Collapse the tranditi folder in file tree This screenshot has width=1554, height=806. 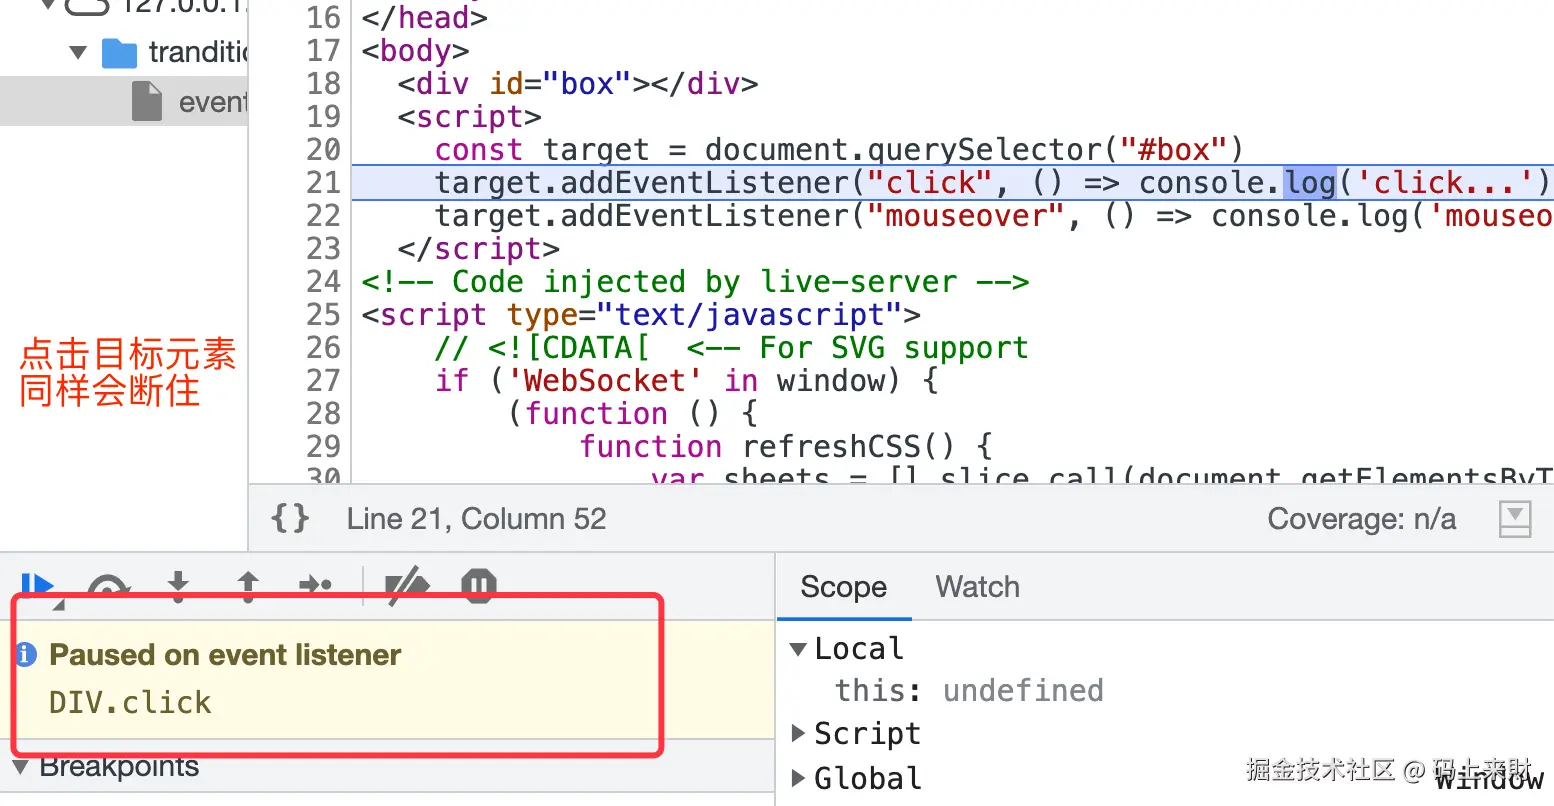point(78,52)
